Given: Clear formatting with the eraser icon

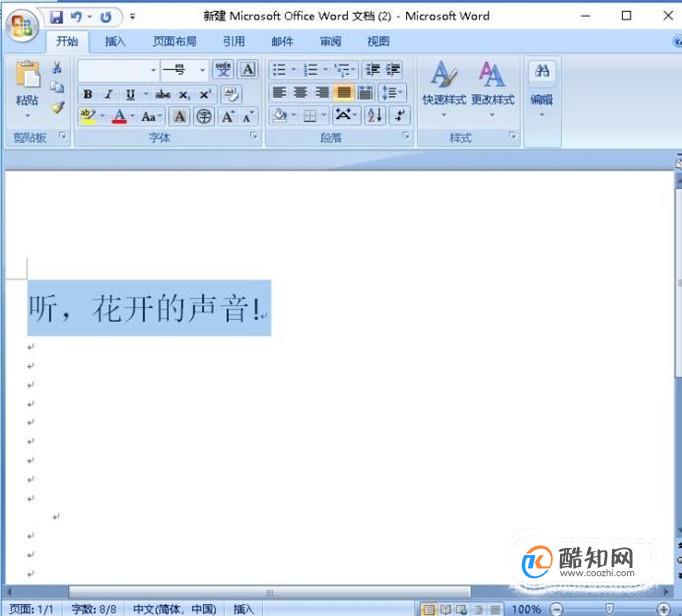Looking at the screenshot, I should [x=231, y=94].
